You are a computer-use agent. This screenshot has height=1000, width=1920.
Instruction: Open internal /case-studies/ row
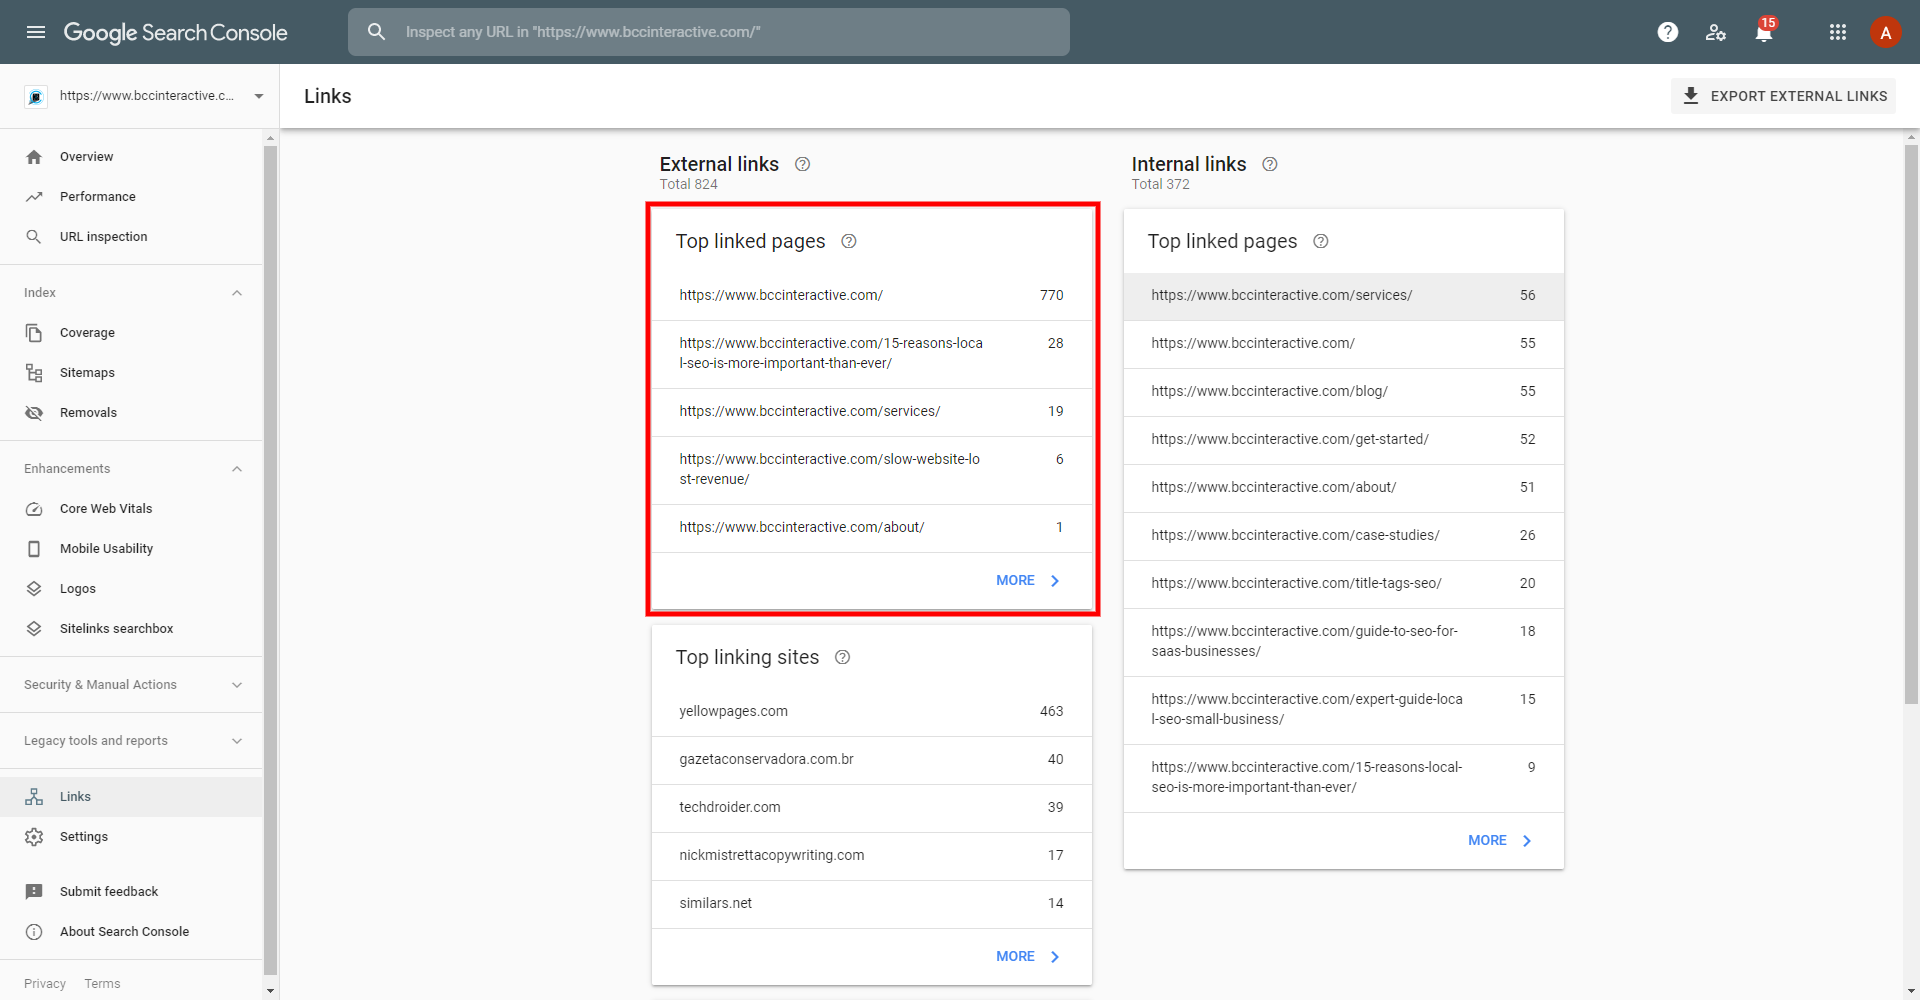(1344, 536)
